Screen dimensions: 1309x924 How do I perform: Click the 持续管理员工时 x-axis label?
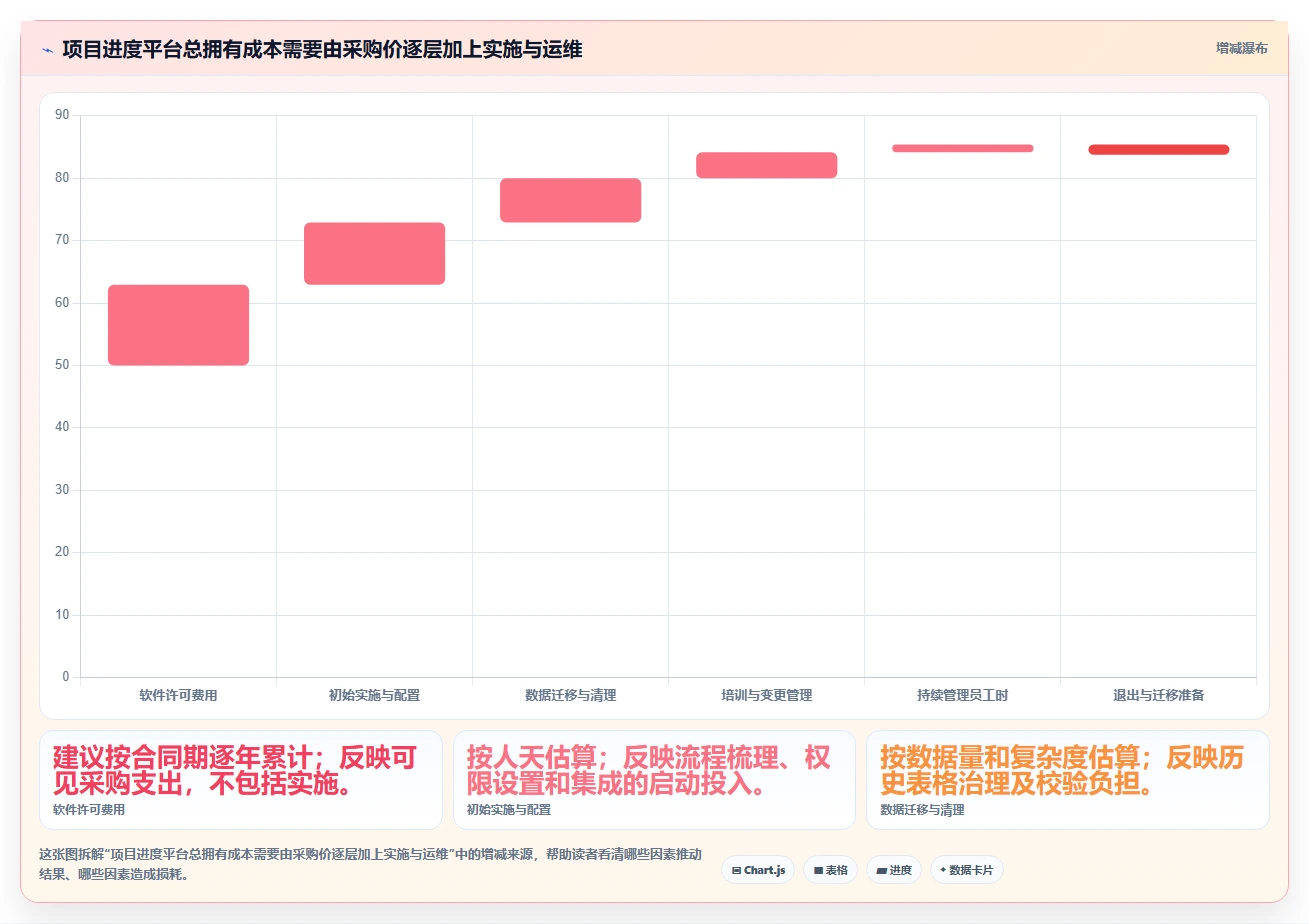click(962, 695)
